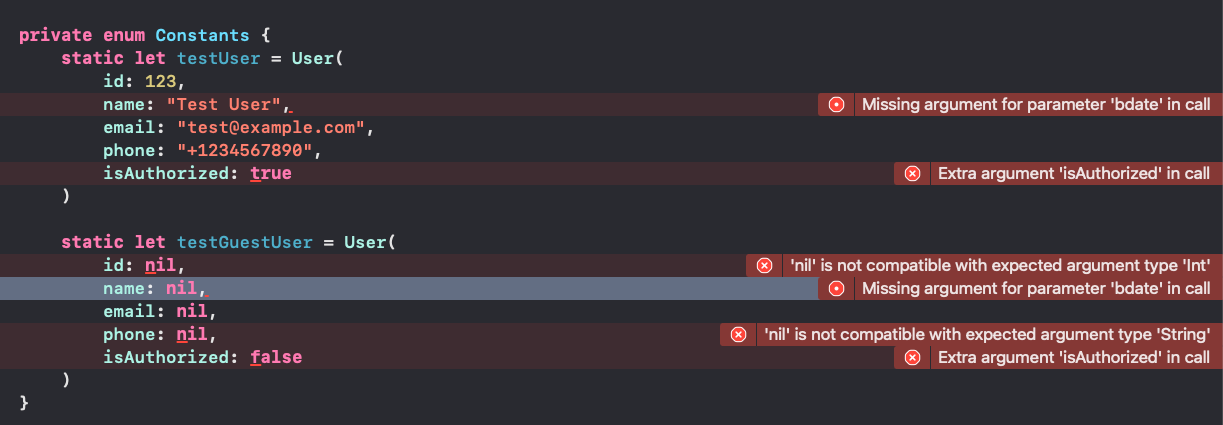Click the error icon beside 'isAuthorized: false'
The image size is (1223, 425).
coord(912,358)
